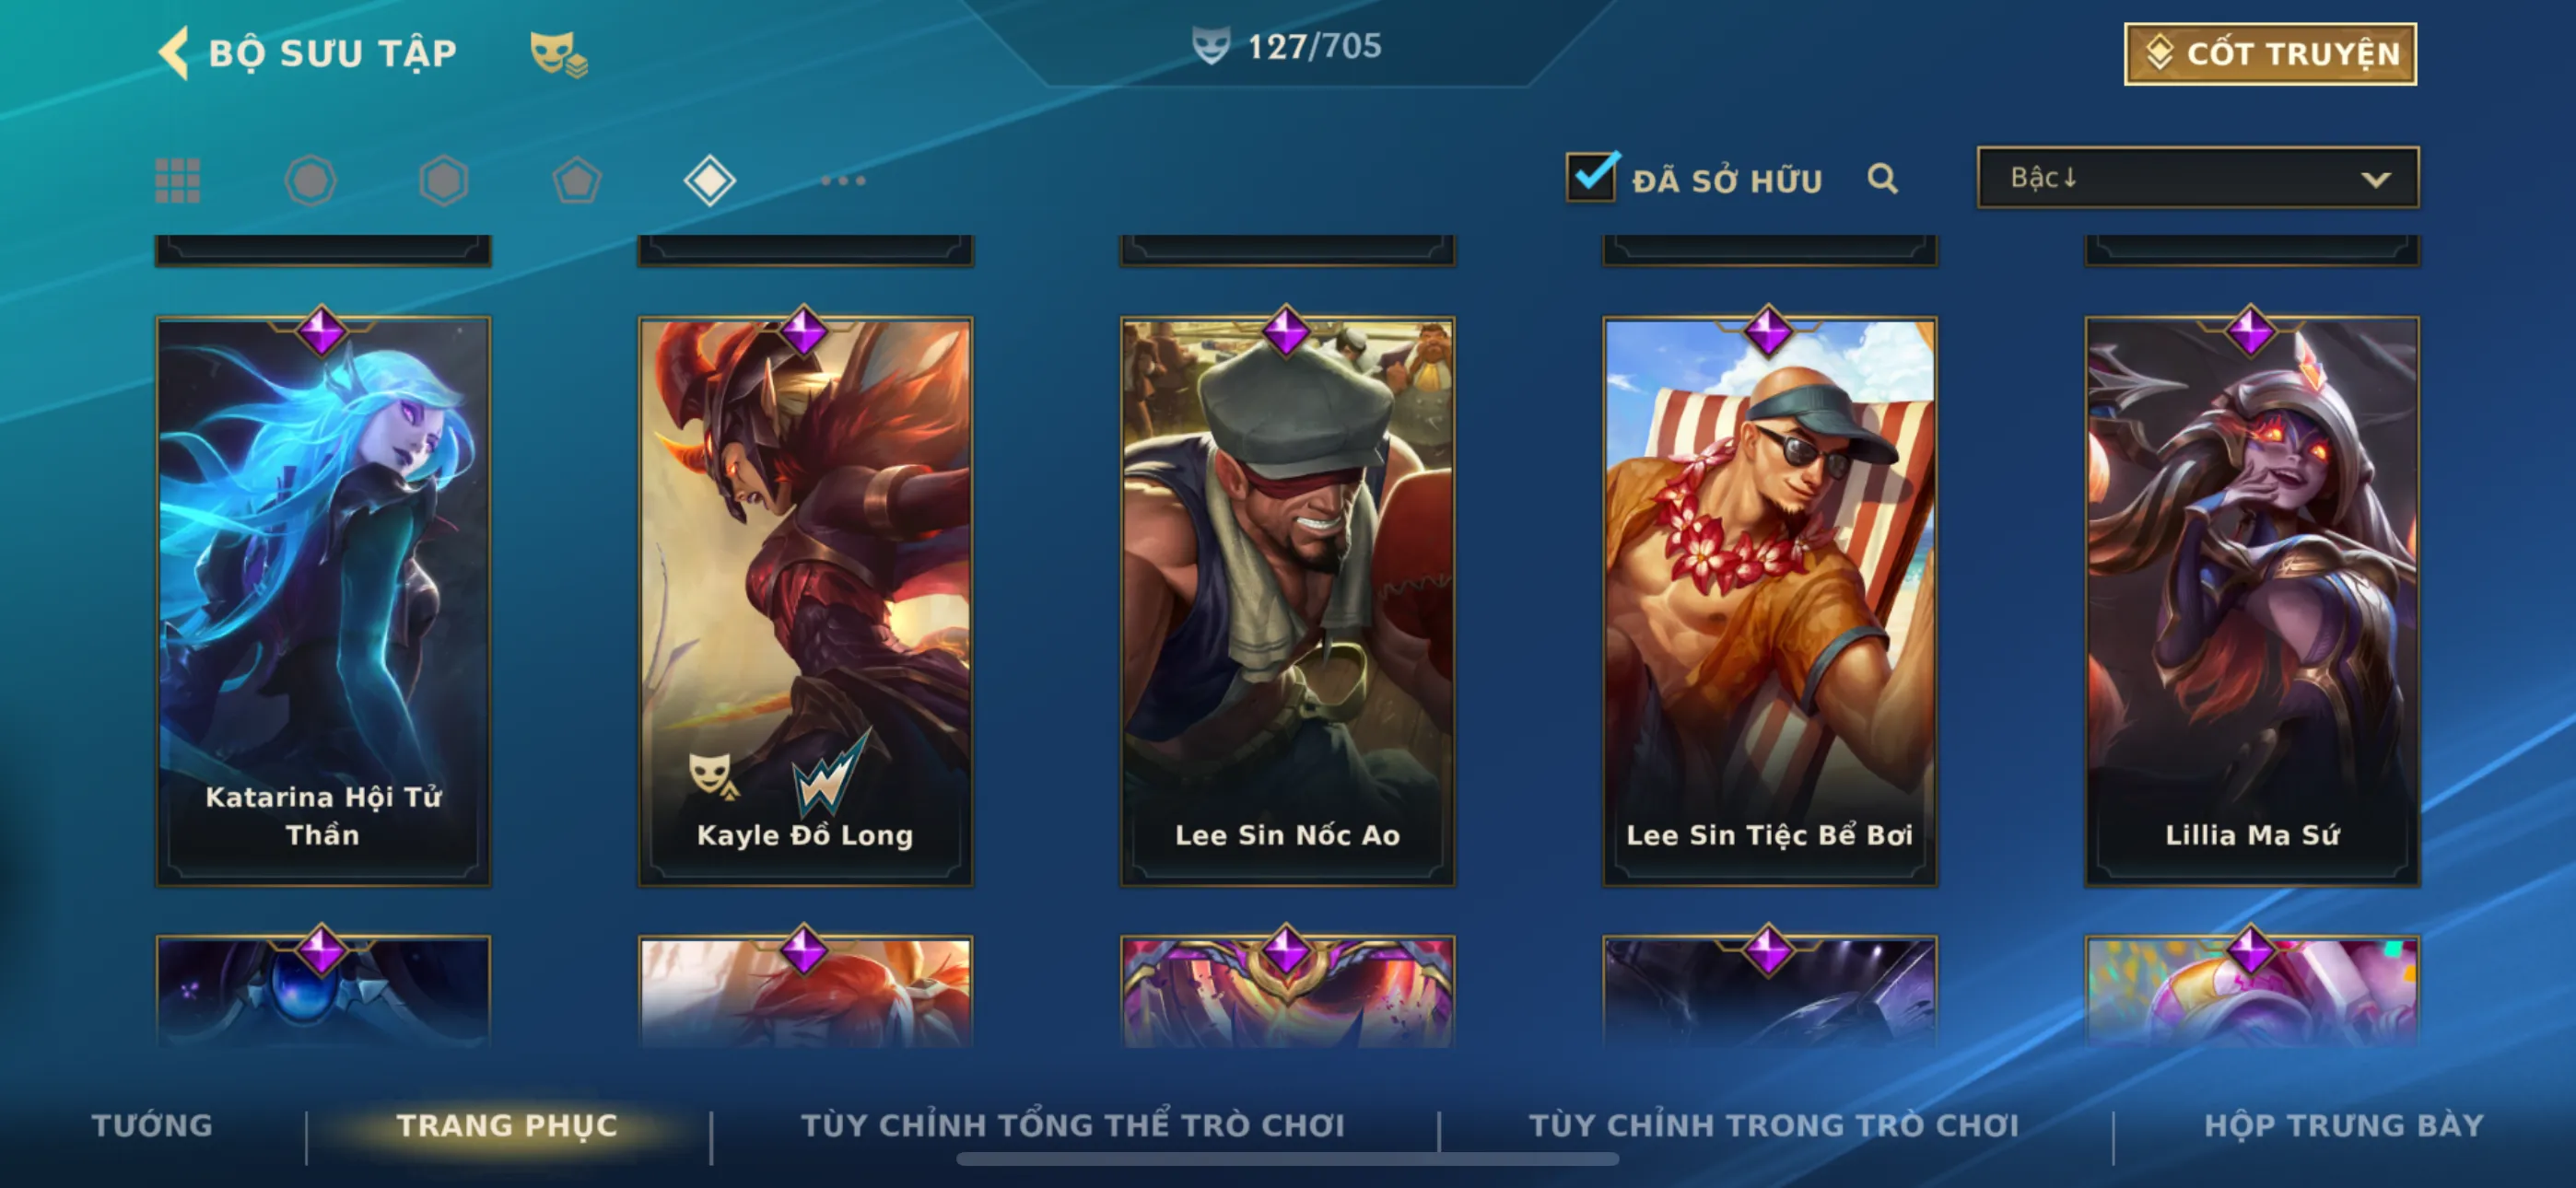The image size is (2576, 1188).
Task: Select the pentagon rarity filter icon
Action: click(577, 181)
